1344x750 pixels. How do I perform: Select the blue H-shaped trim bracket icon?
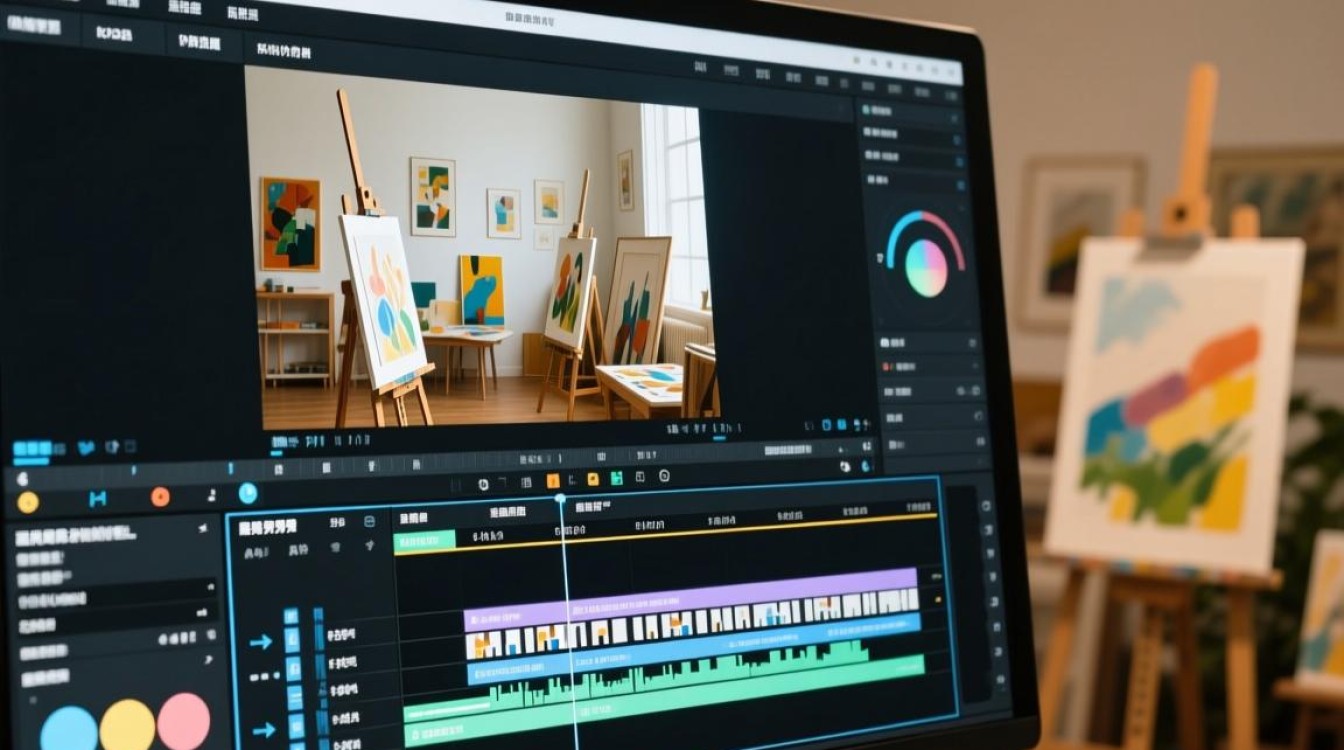point(97,499)
